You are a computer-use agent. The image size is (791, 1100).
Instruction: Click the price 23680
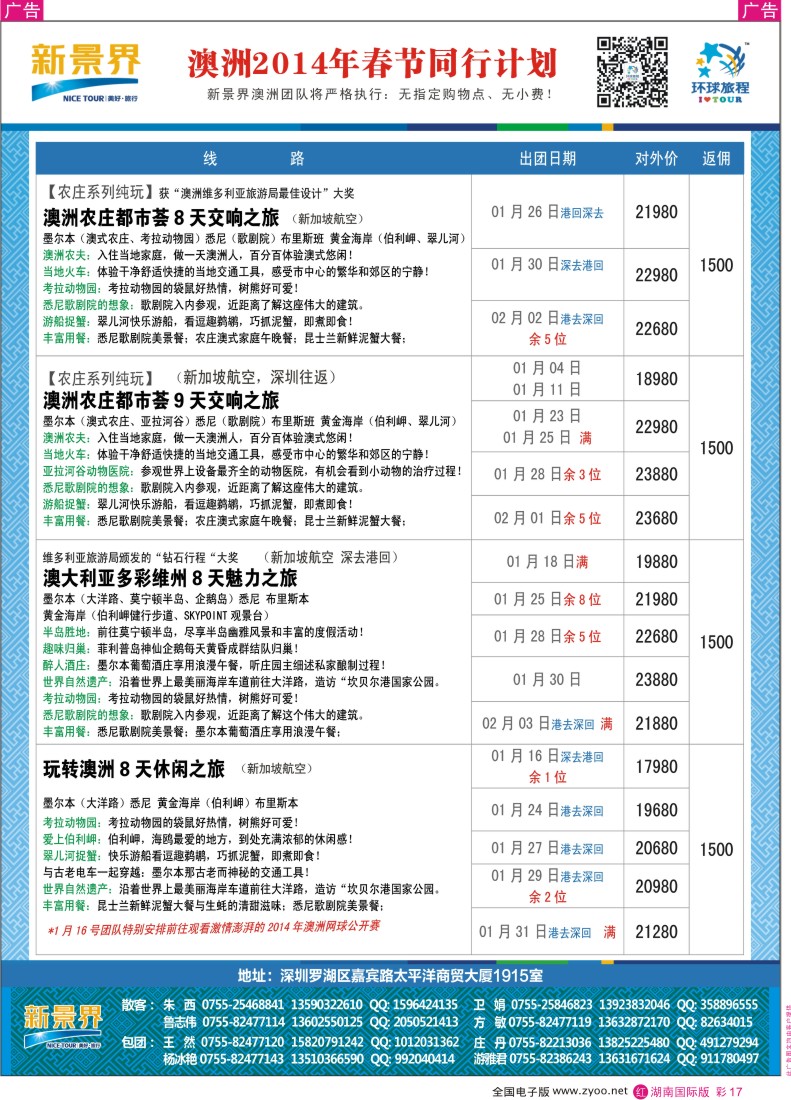click(656, 518)
